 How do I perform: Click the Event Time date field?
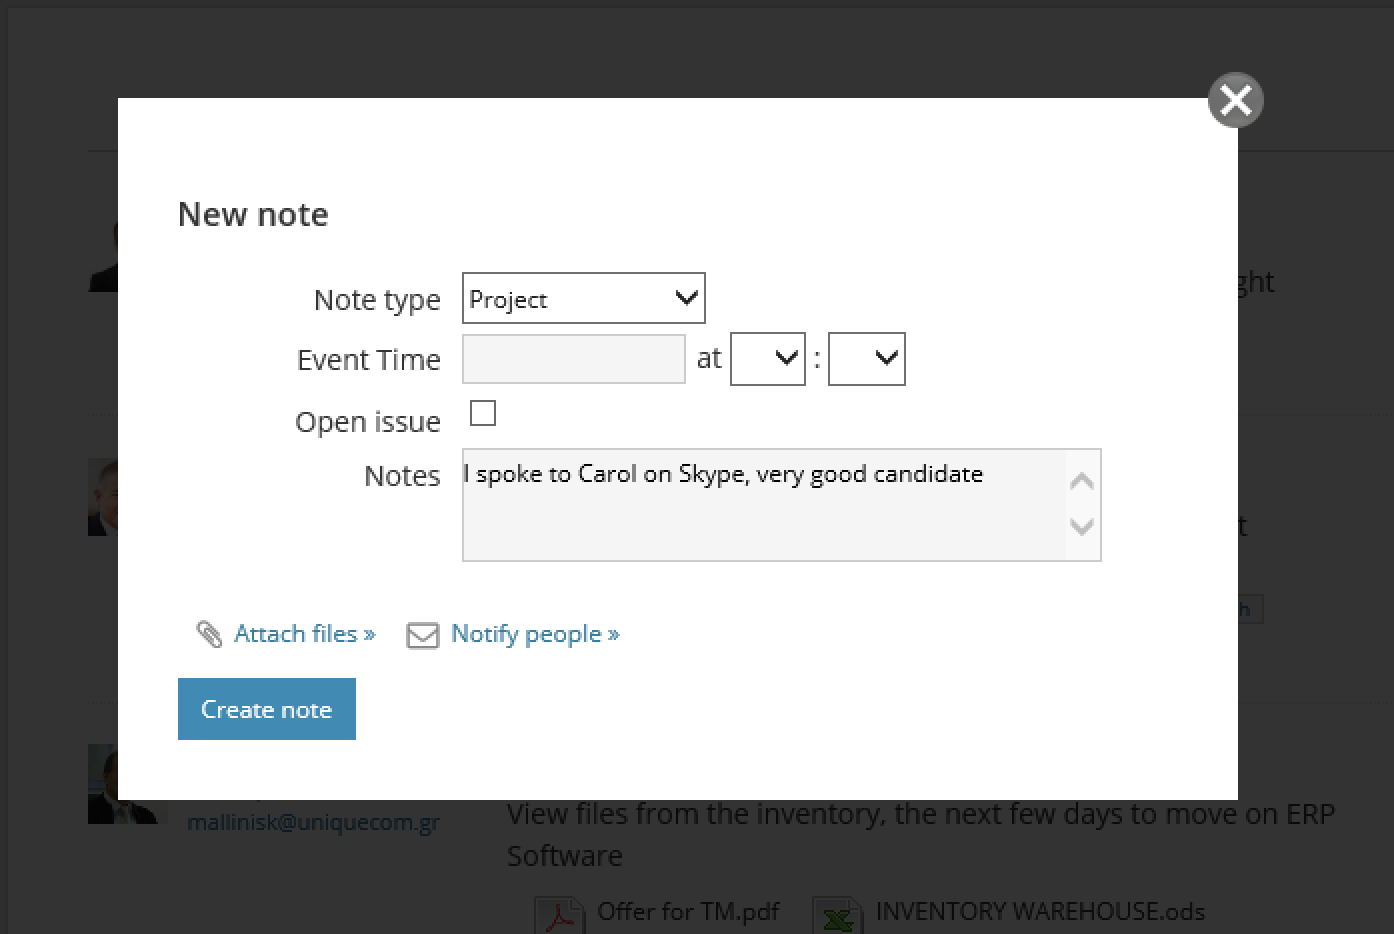click(573, 359)
